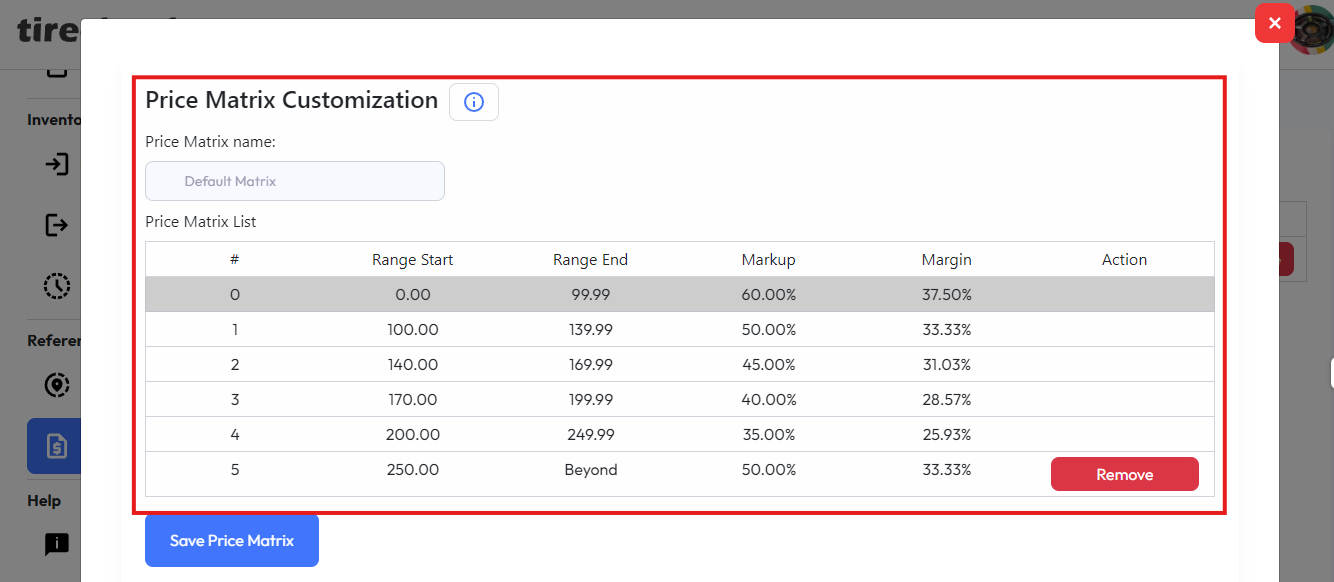Open the Help message icon in sidebar
Viewport: 1334px width, 582px height.
pyautogui.click(x=57, y=544)
